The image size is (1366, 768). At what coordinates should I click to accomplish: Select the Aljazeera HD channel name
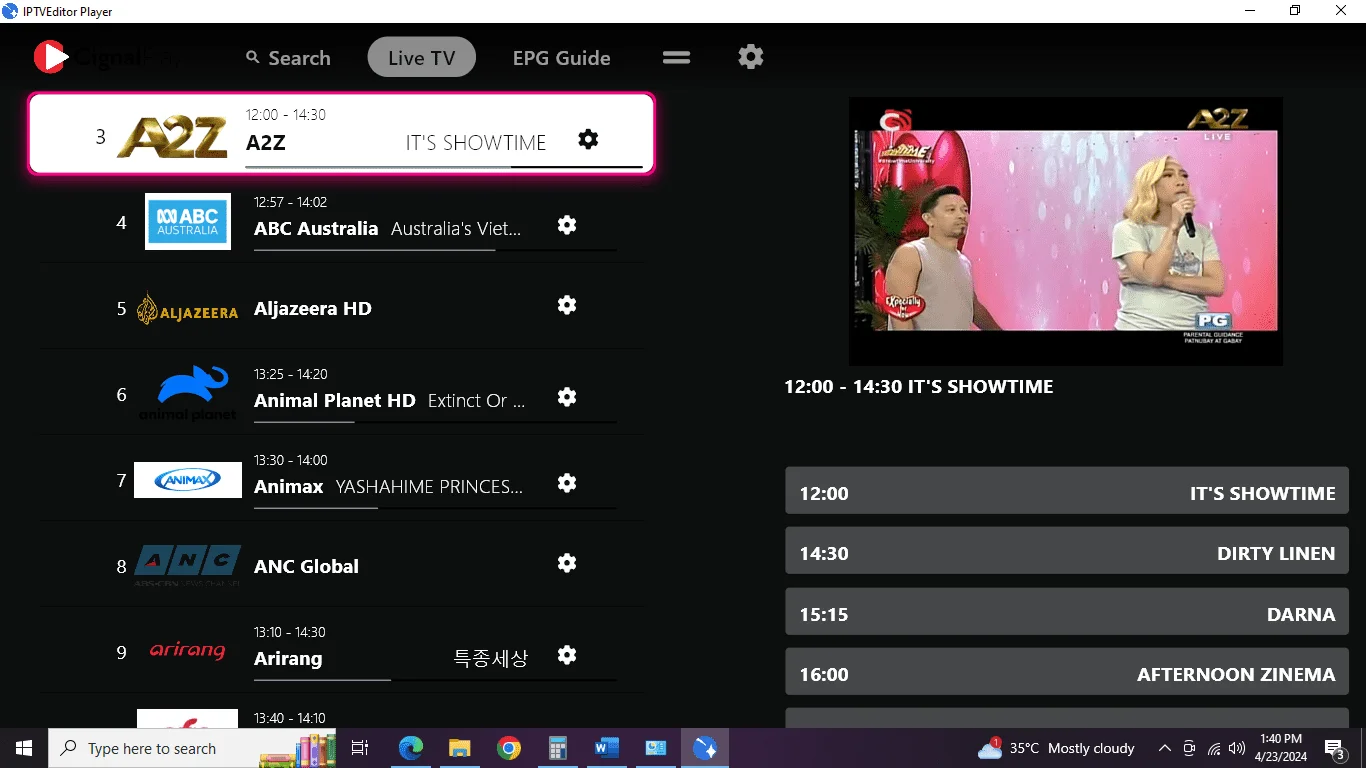coord(313,308)
